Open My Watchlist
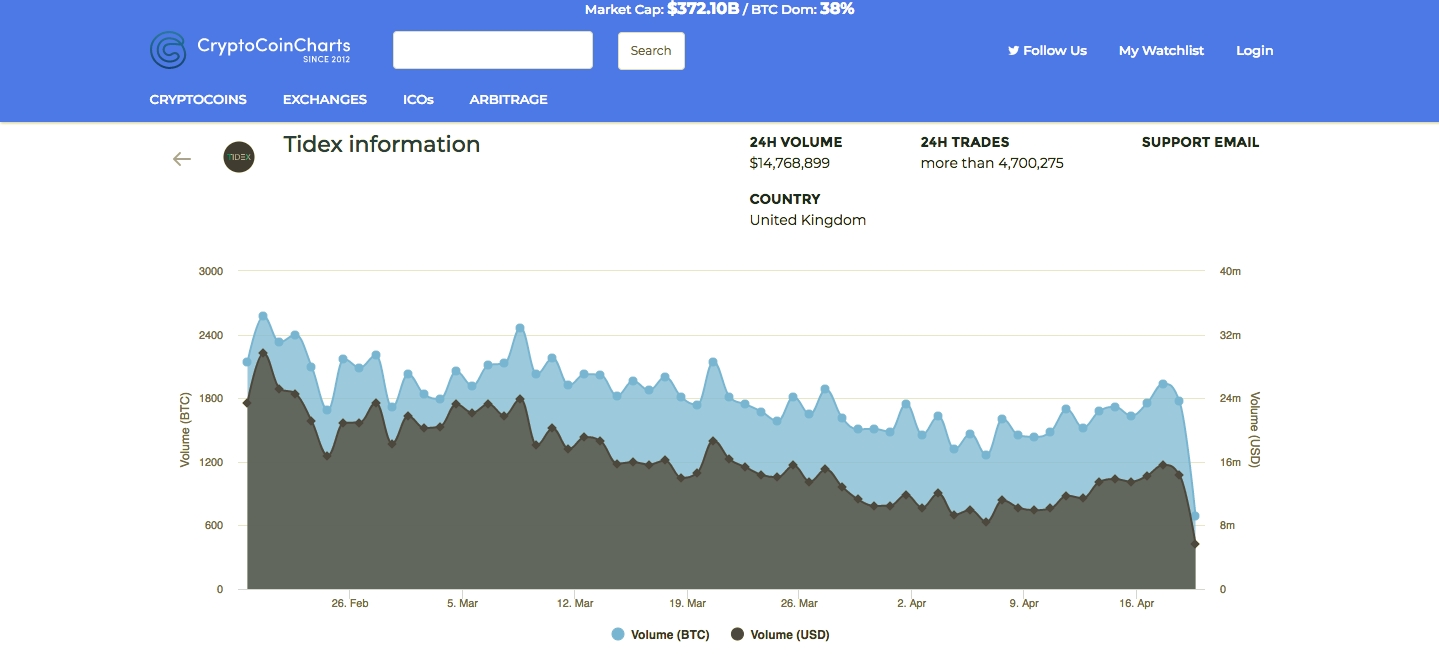Image resolution: width=1439 pixels, height=659 pixels. coord(1161,50)
